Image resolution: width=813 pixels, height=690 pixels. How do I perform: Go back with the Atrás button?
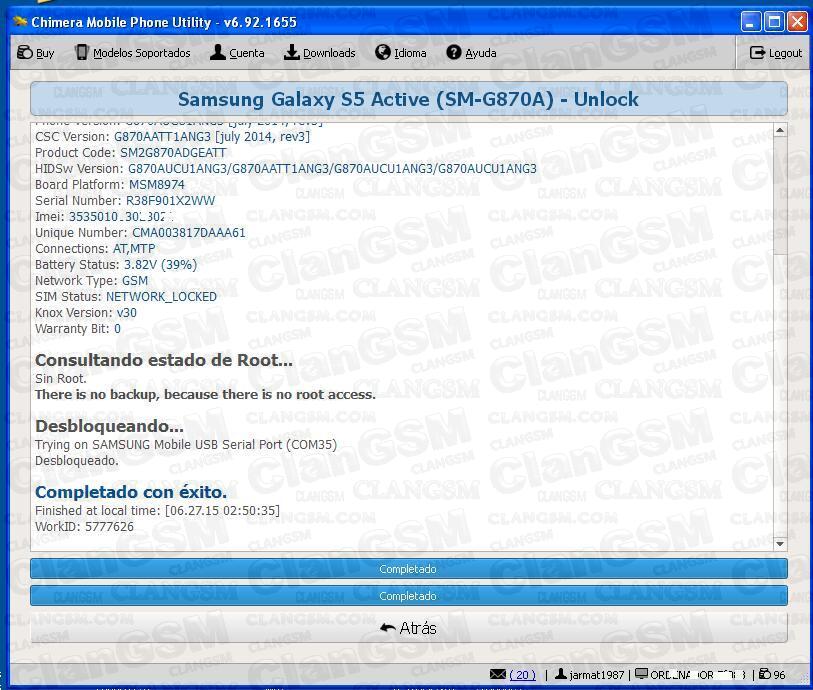409,628
